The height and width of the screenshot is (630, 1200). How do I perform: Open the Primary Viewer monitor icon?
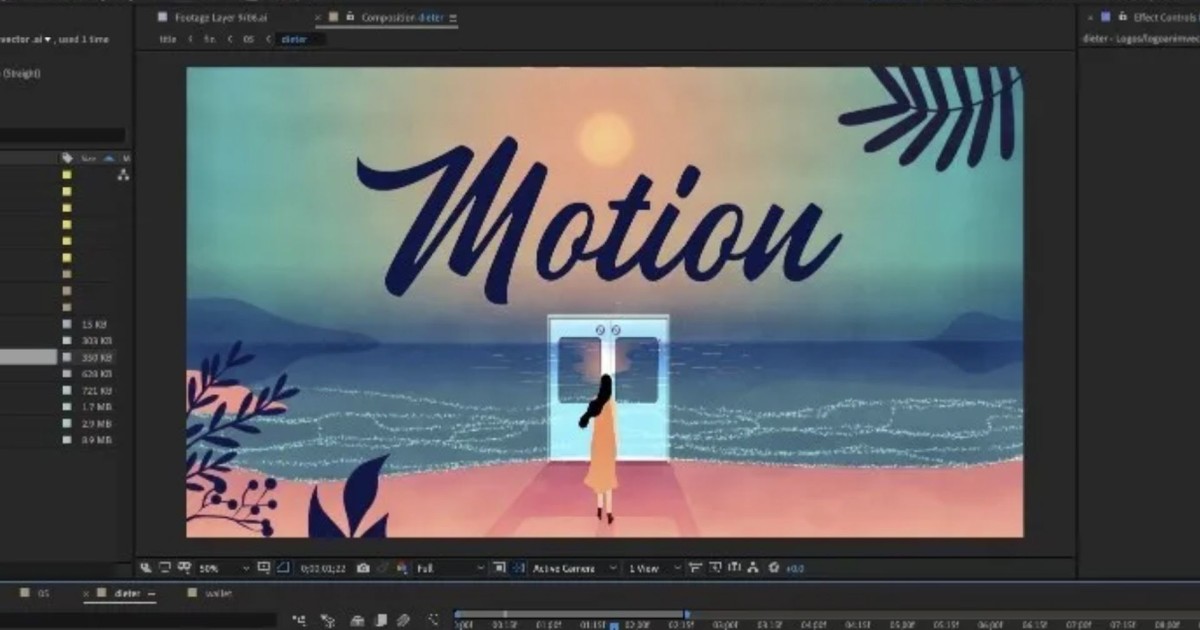pos(165,567)
